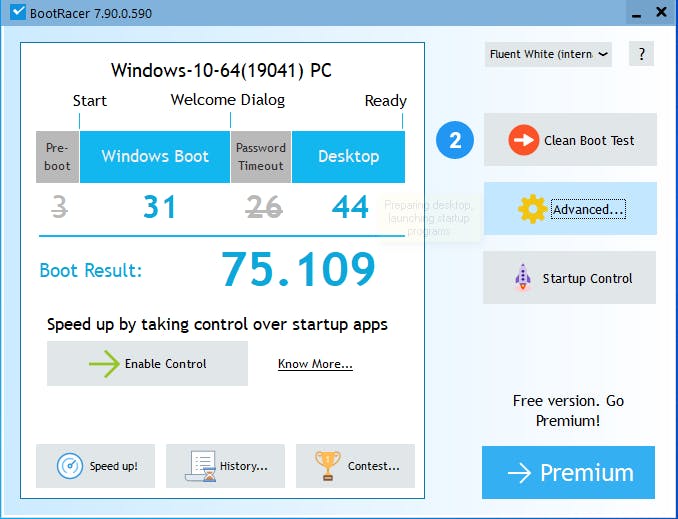This screenshot has width=678, height=519.
Task: Open Advanced options
Action: pos(570,208)
